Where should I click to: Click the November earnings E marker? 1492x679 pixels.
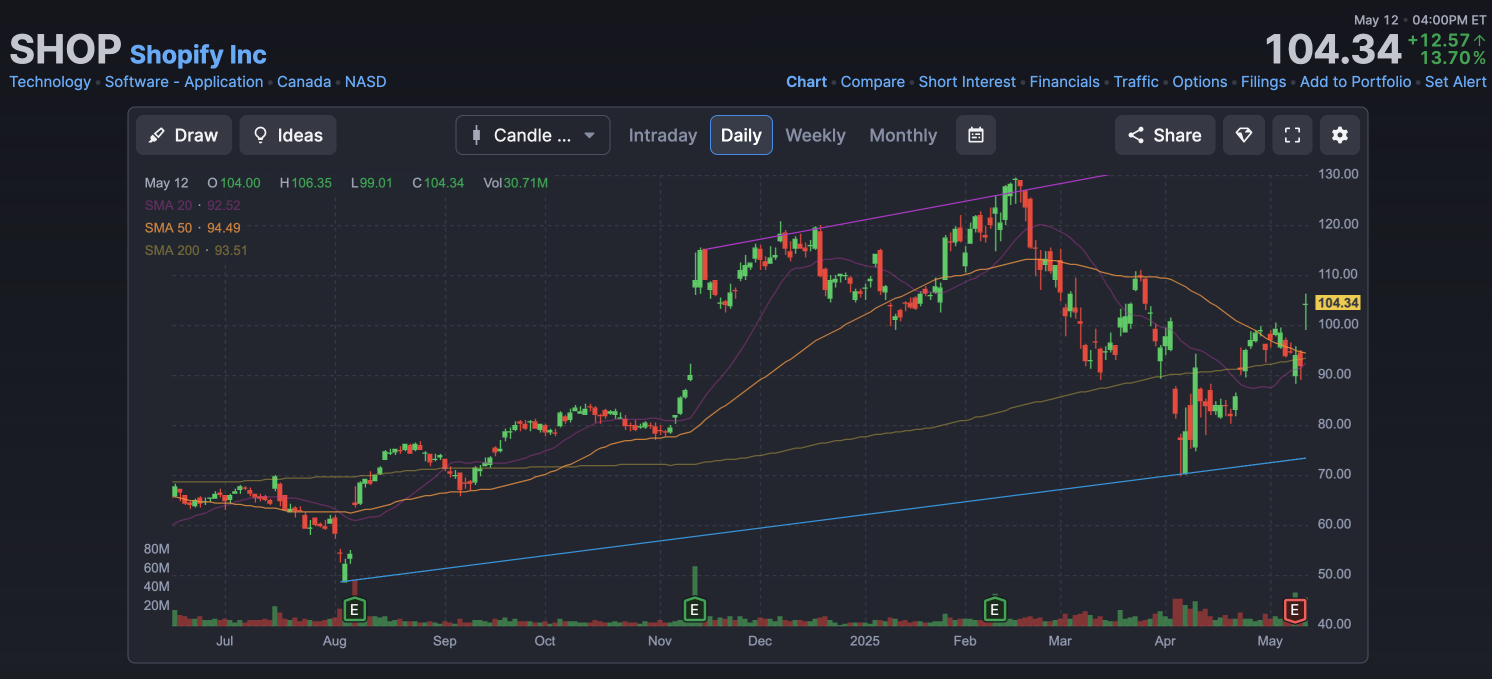tap(694, 608)
